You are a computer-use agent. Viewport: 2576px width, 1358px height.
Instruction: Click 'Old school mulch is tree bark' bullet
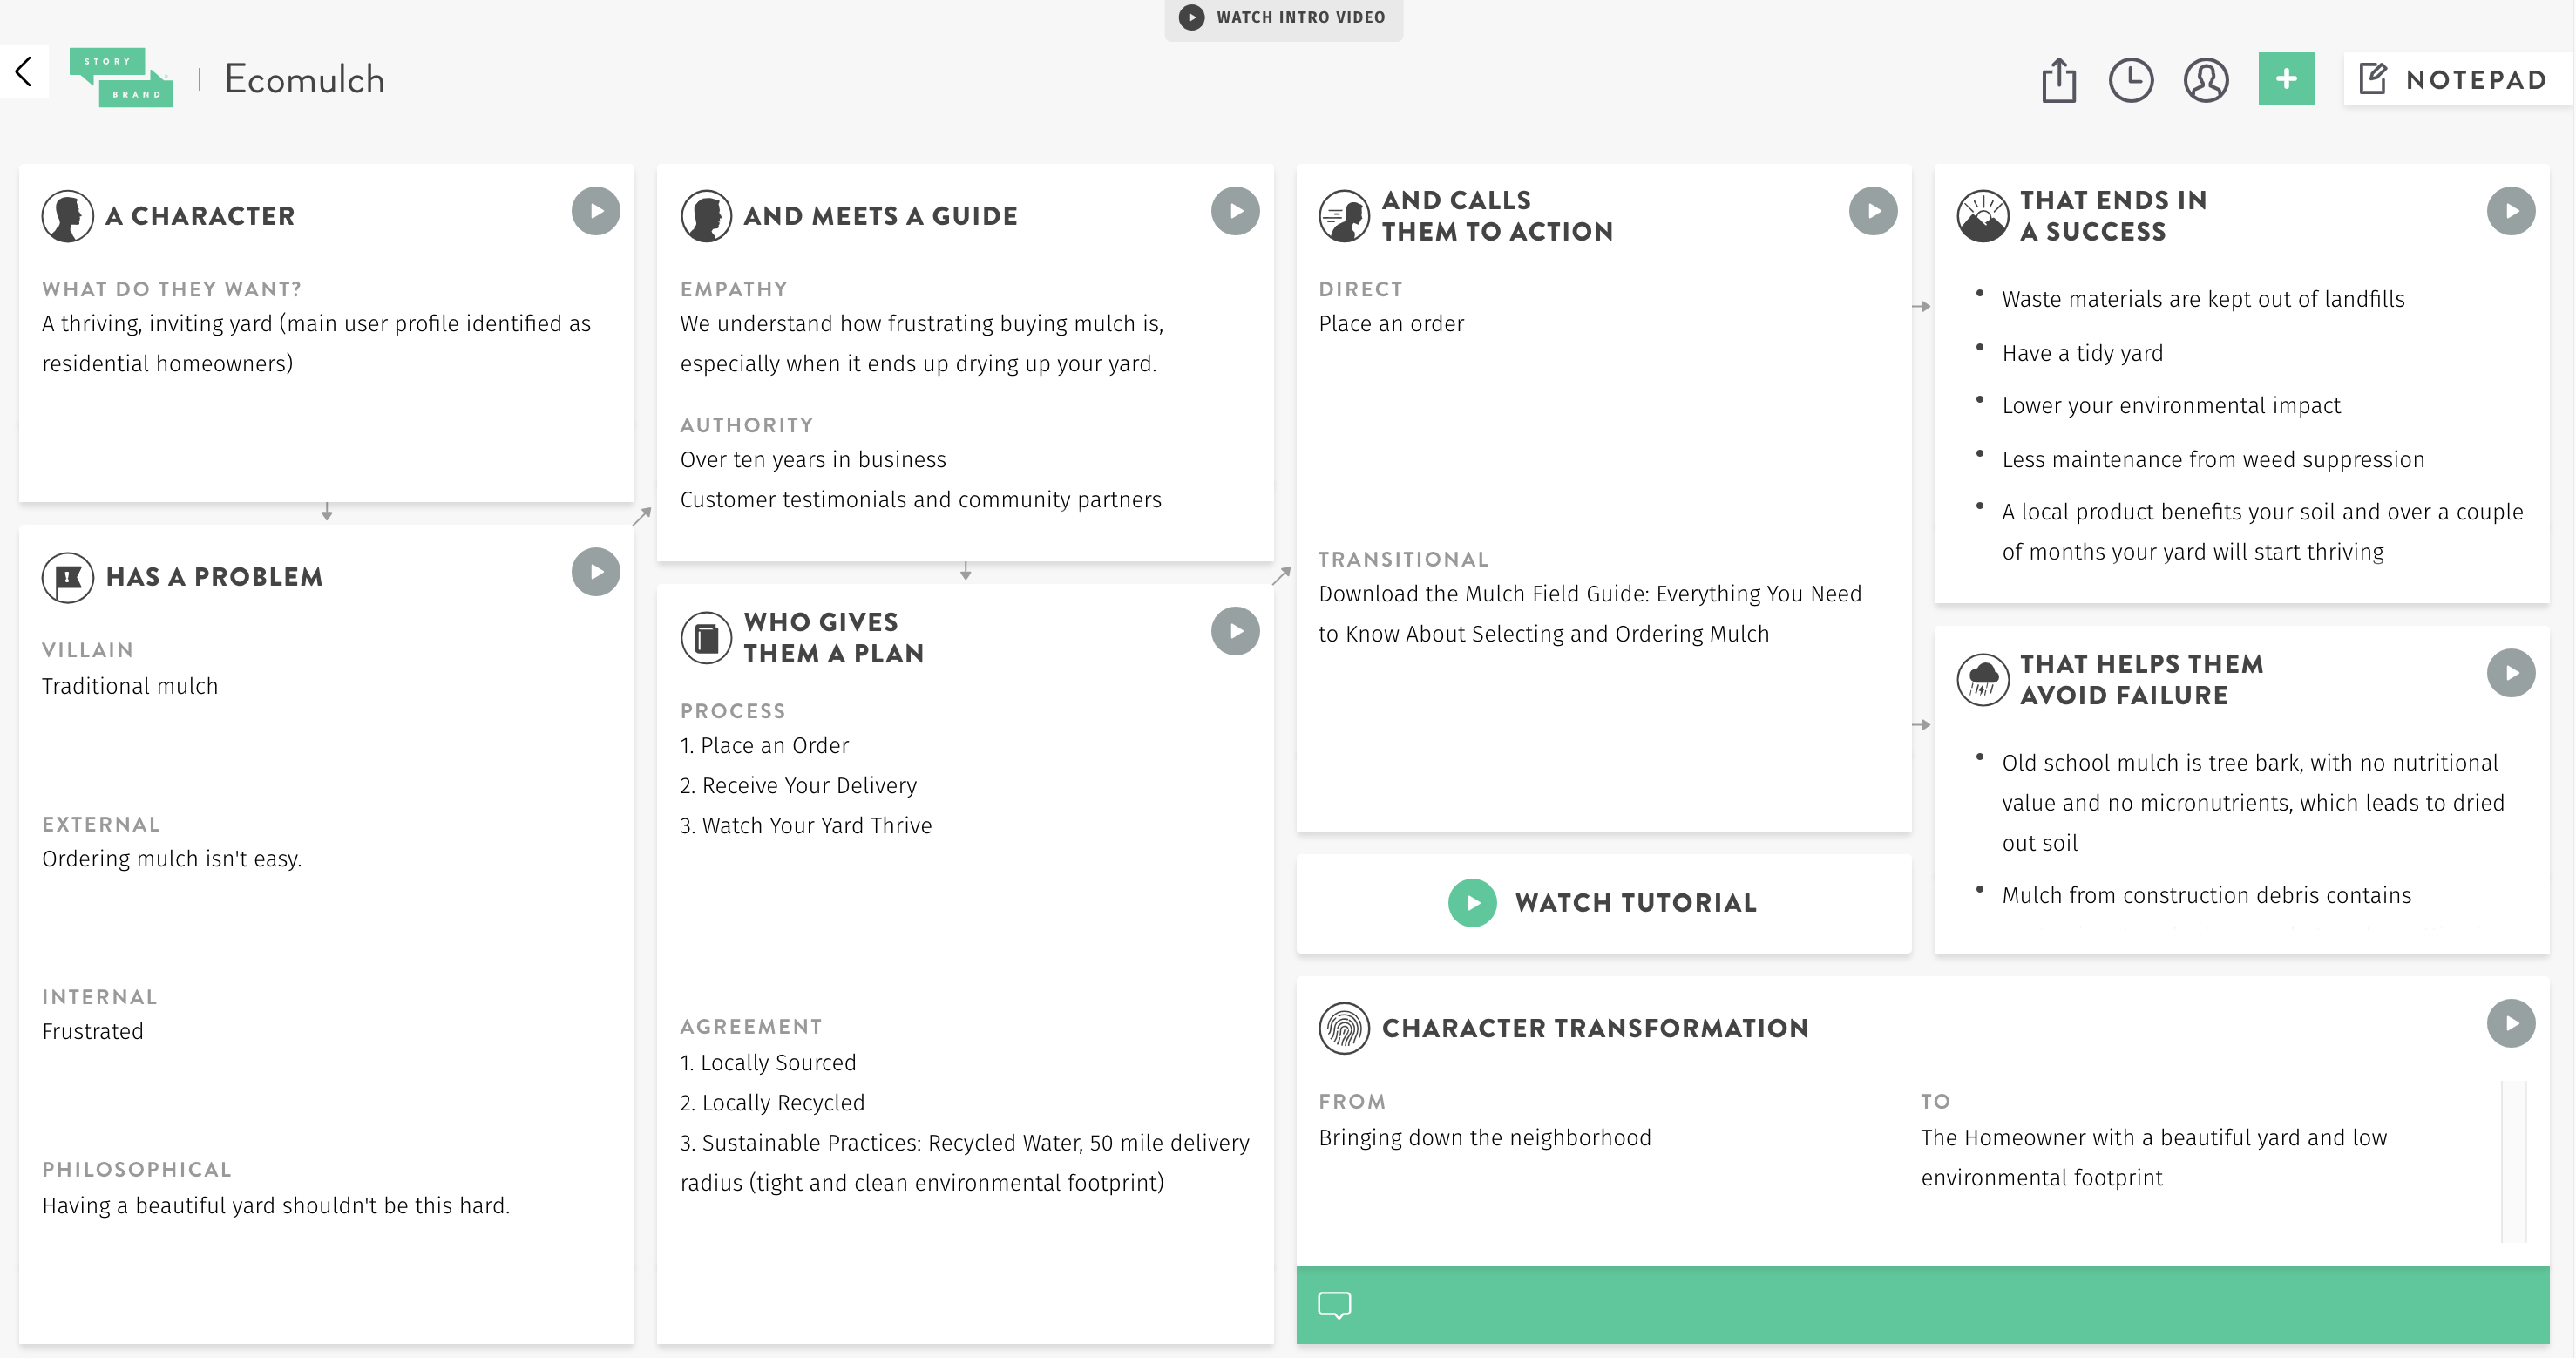(x=2253, y=802)
